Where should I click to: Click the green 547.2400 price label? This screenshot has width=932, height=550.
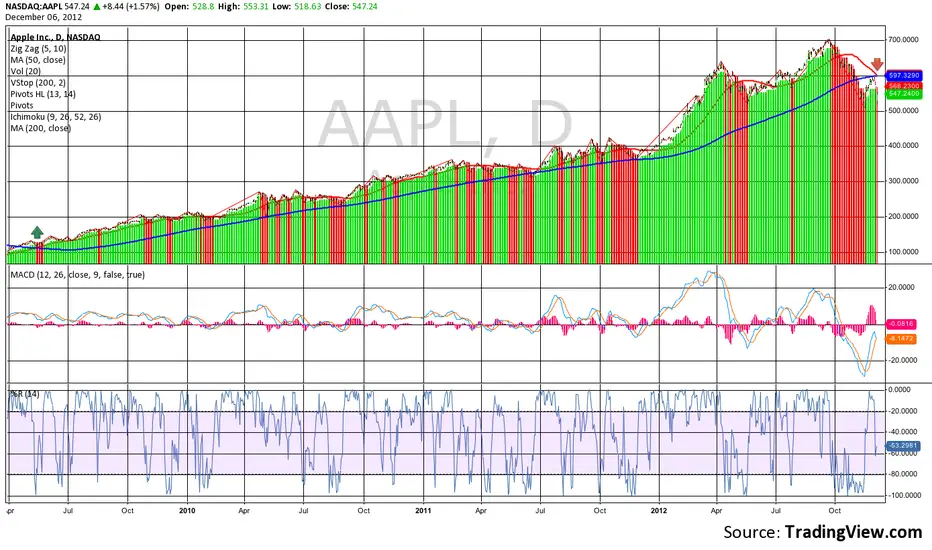tap(903, 94)
